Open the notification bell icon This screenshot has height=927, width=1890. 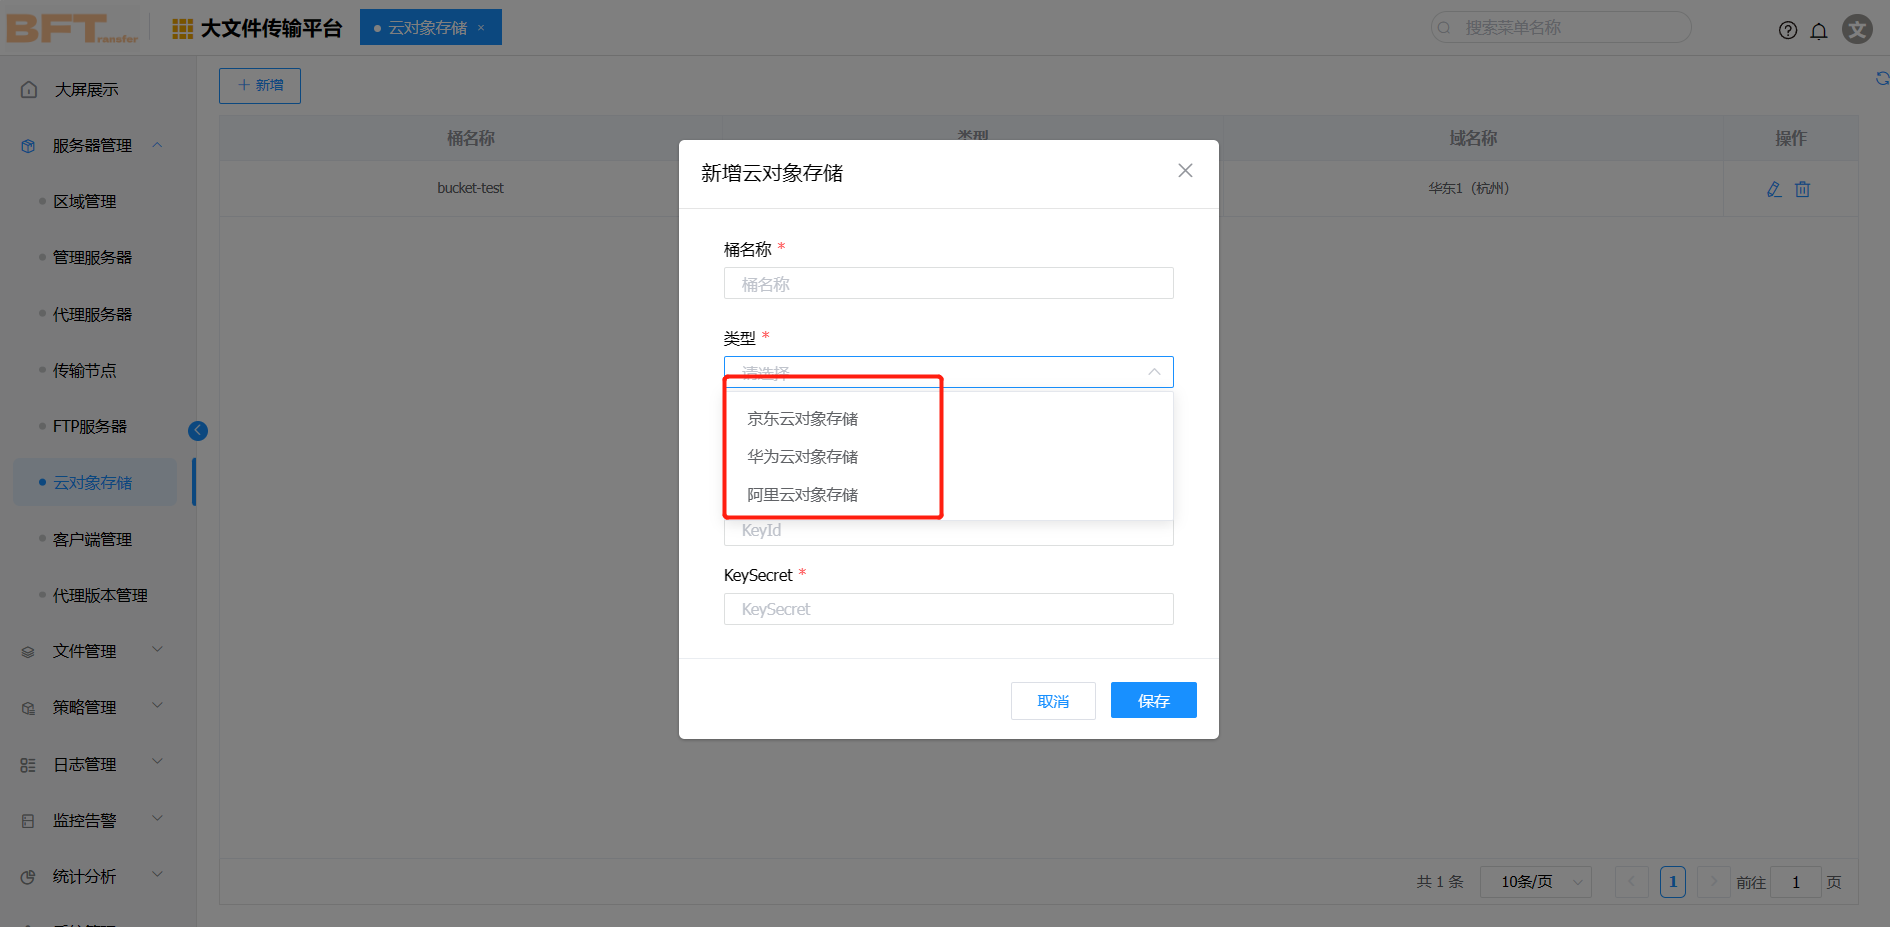point(1819,30)
